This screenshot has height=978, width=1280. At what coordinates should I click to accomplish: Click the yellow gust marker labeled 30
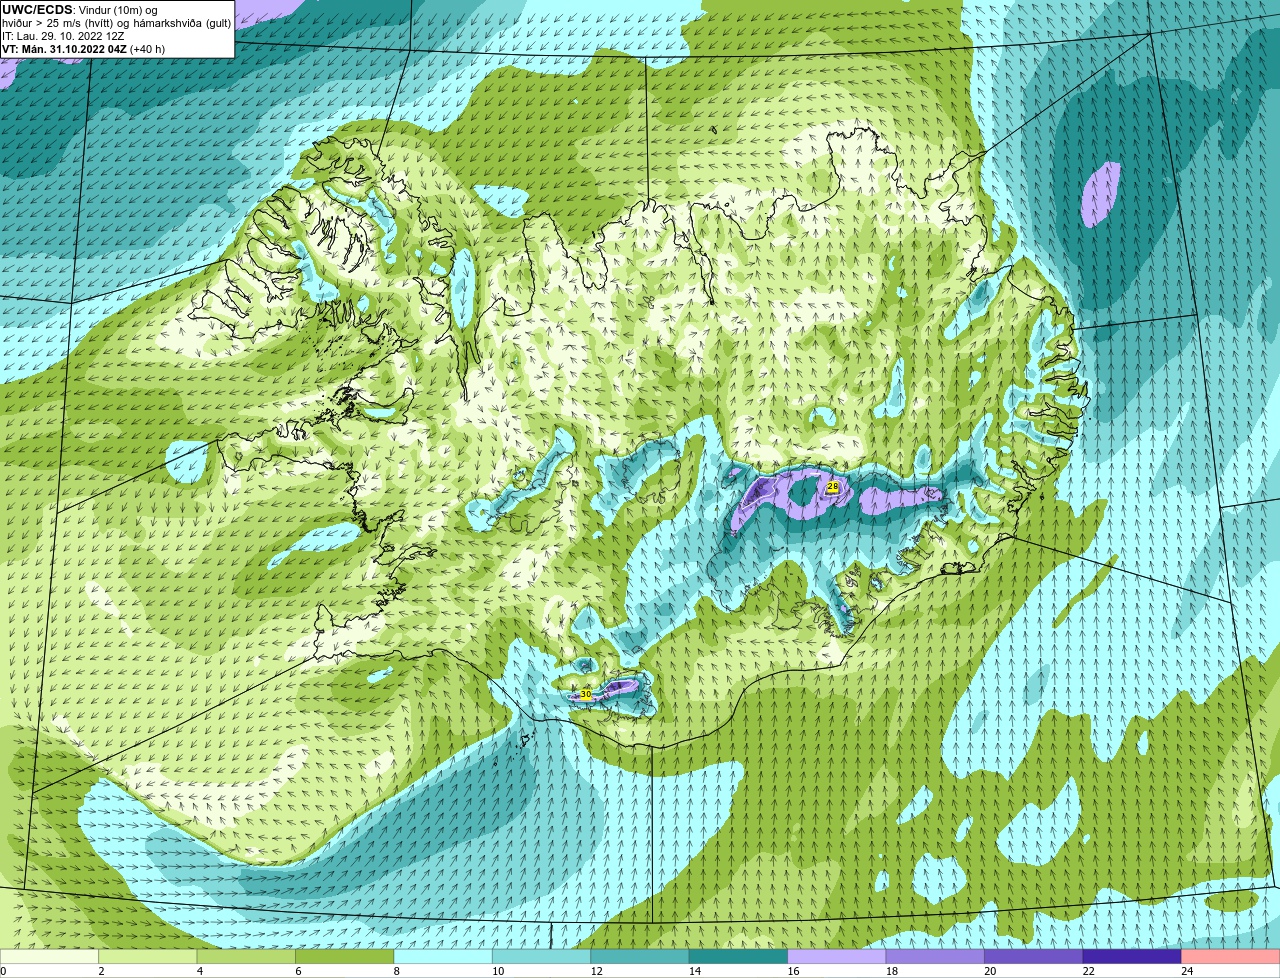click(586, 693)
